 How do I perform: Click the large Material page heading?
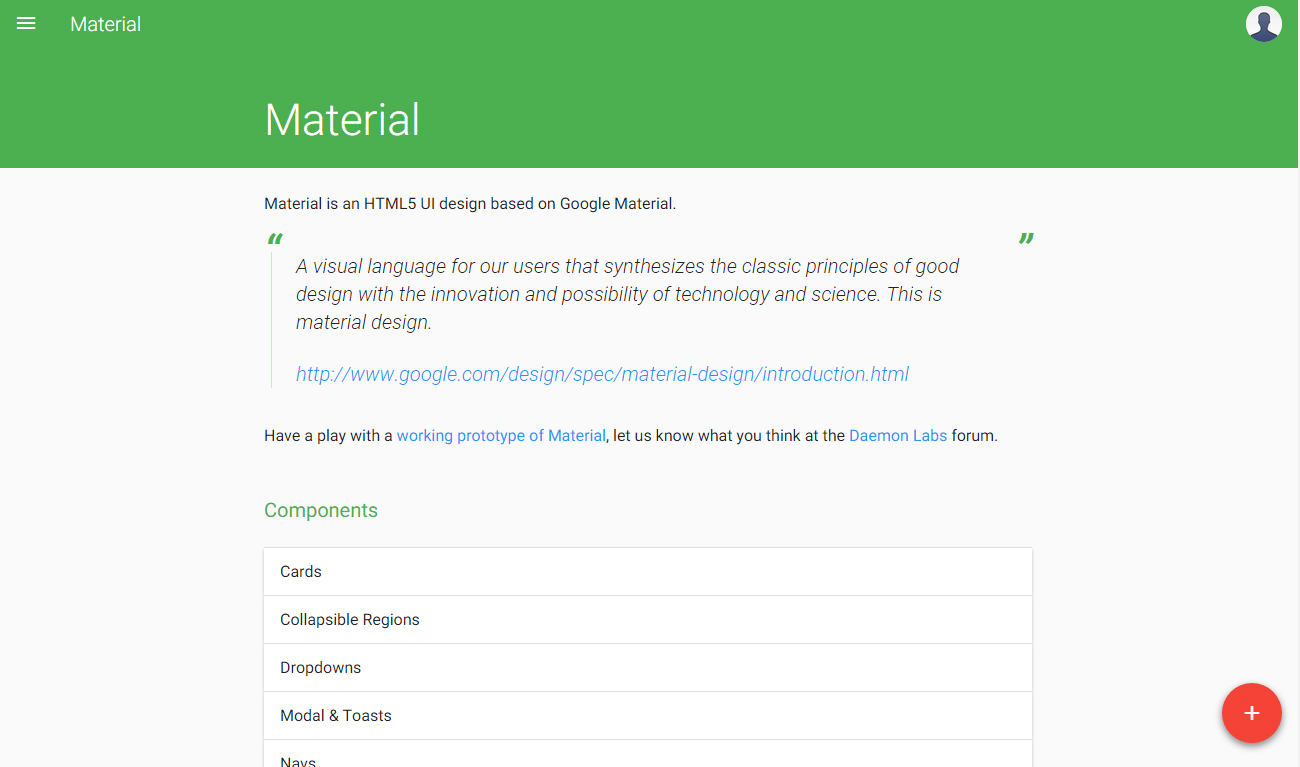(x=342, y=120)
